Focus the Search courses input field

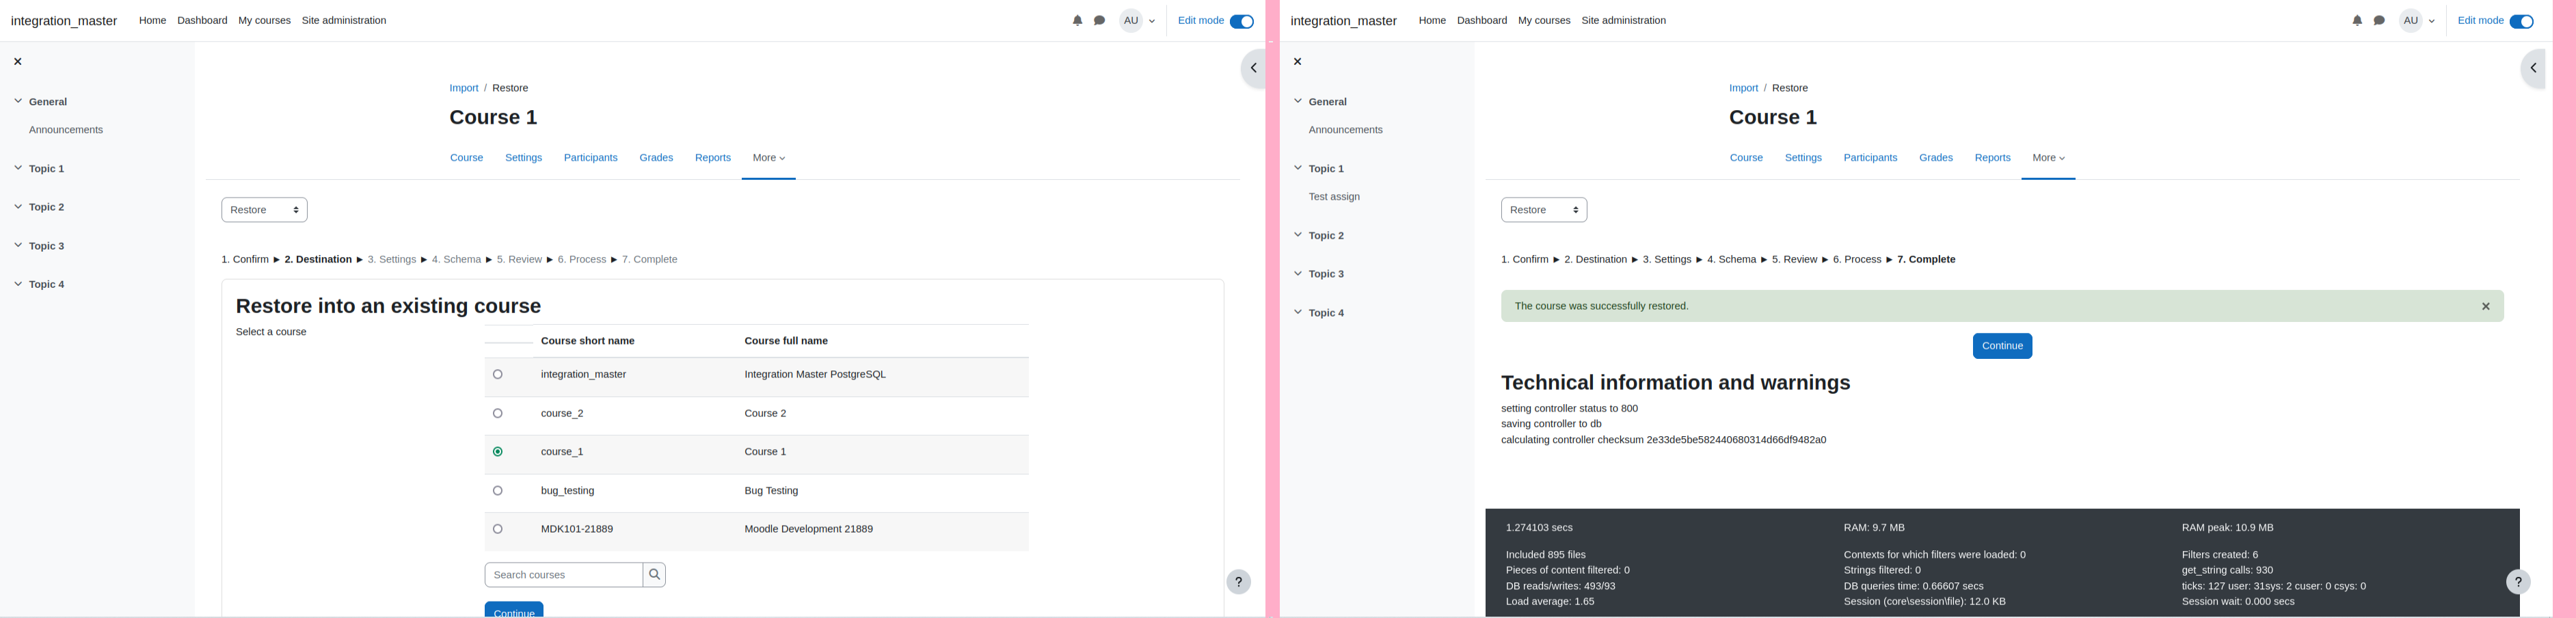pyautogui.click(x=564, y=575)
